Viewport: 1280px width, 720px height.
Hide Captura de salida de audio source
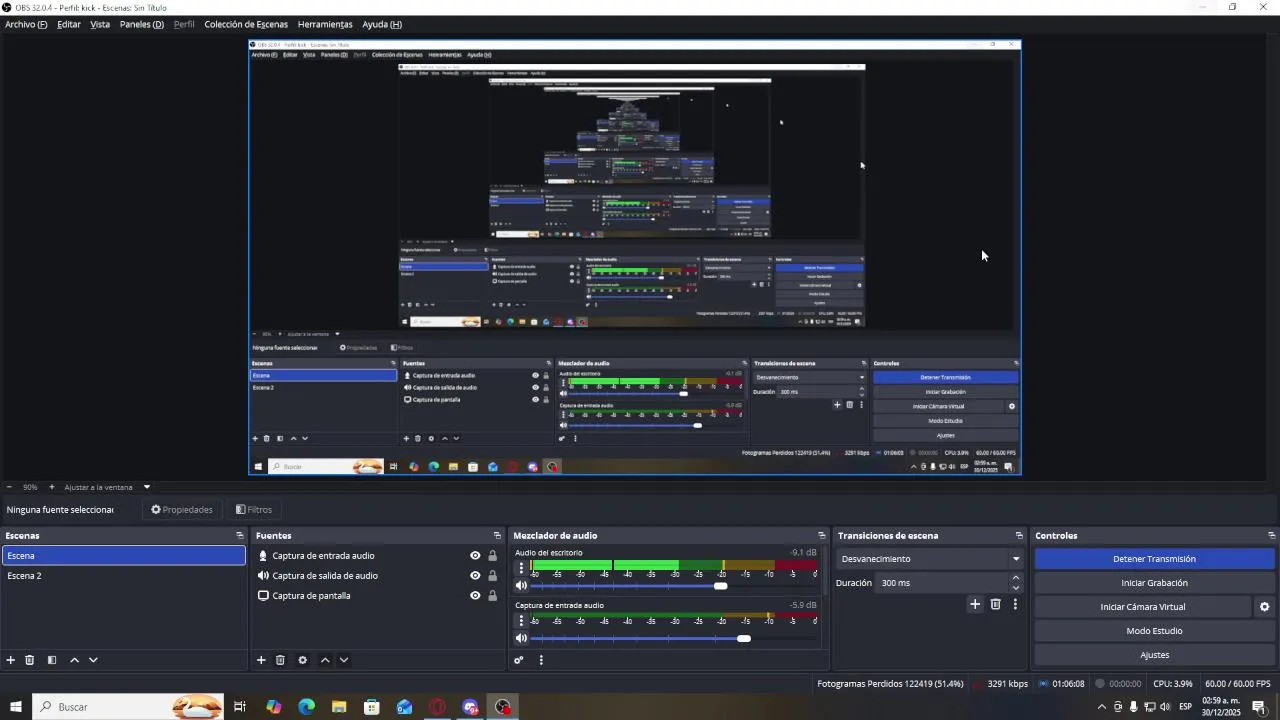click(x=475, y=576)
